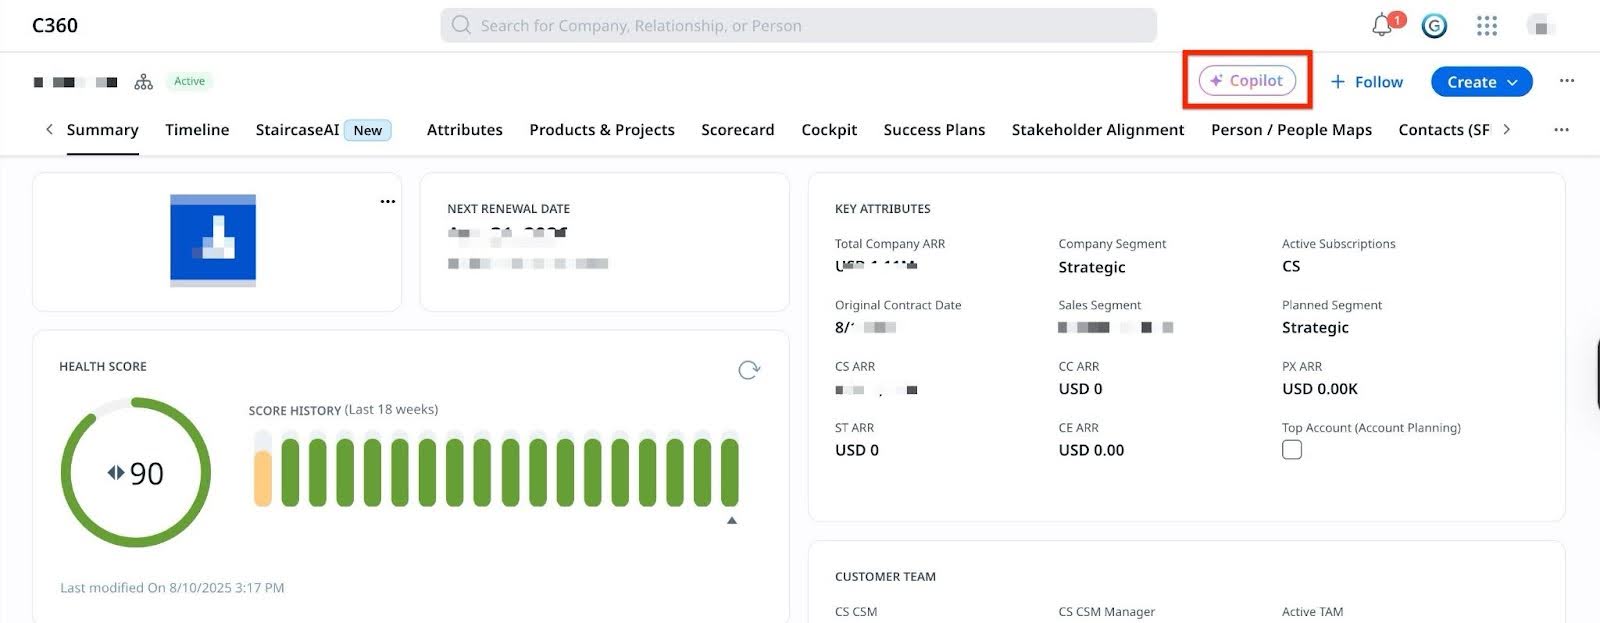Click the search magnifier icon

(461, 25)
